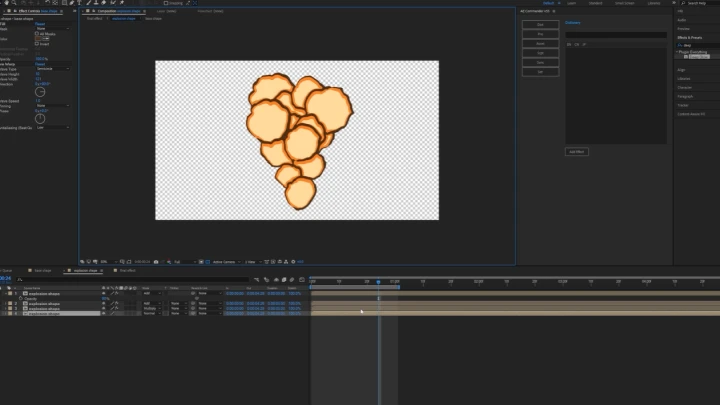Screen dimensions: 720x405
Task: Select the Puppet Pin tool
Action: click(122, 3)
